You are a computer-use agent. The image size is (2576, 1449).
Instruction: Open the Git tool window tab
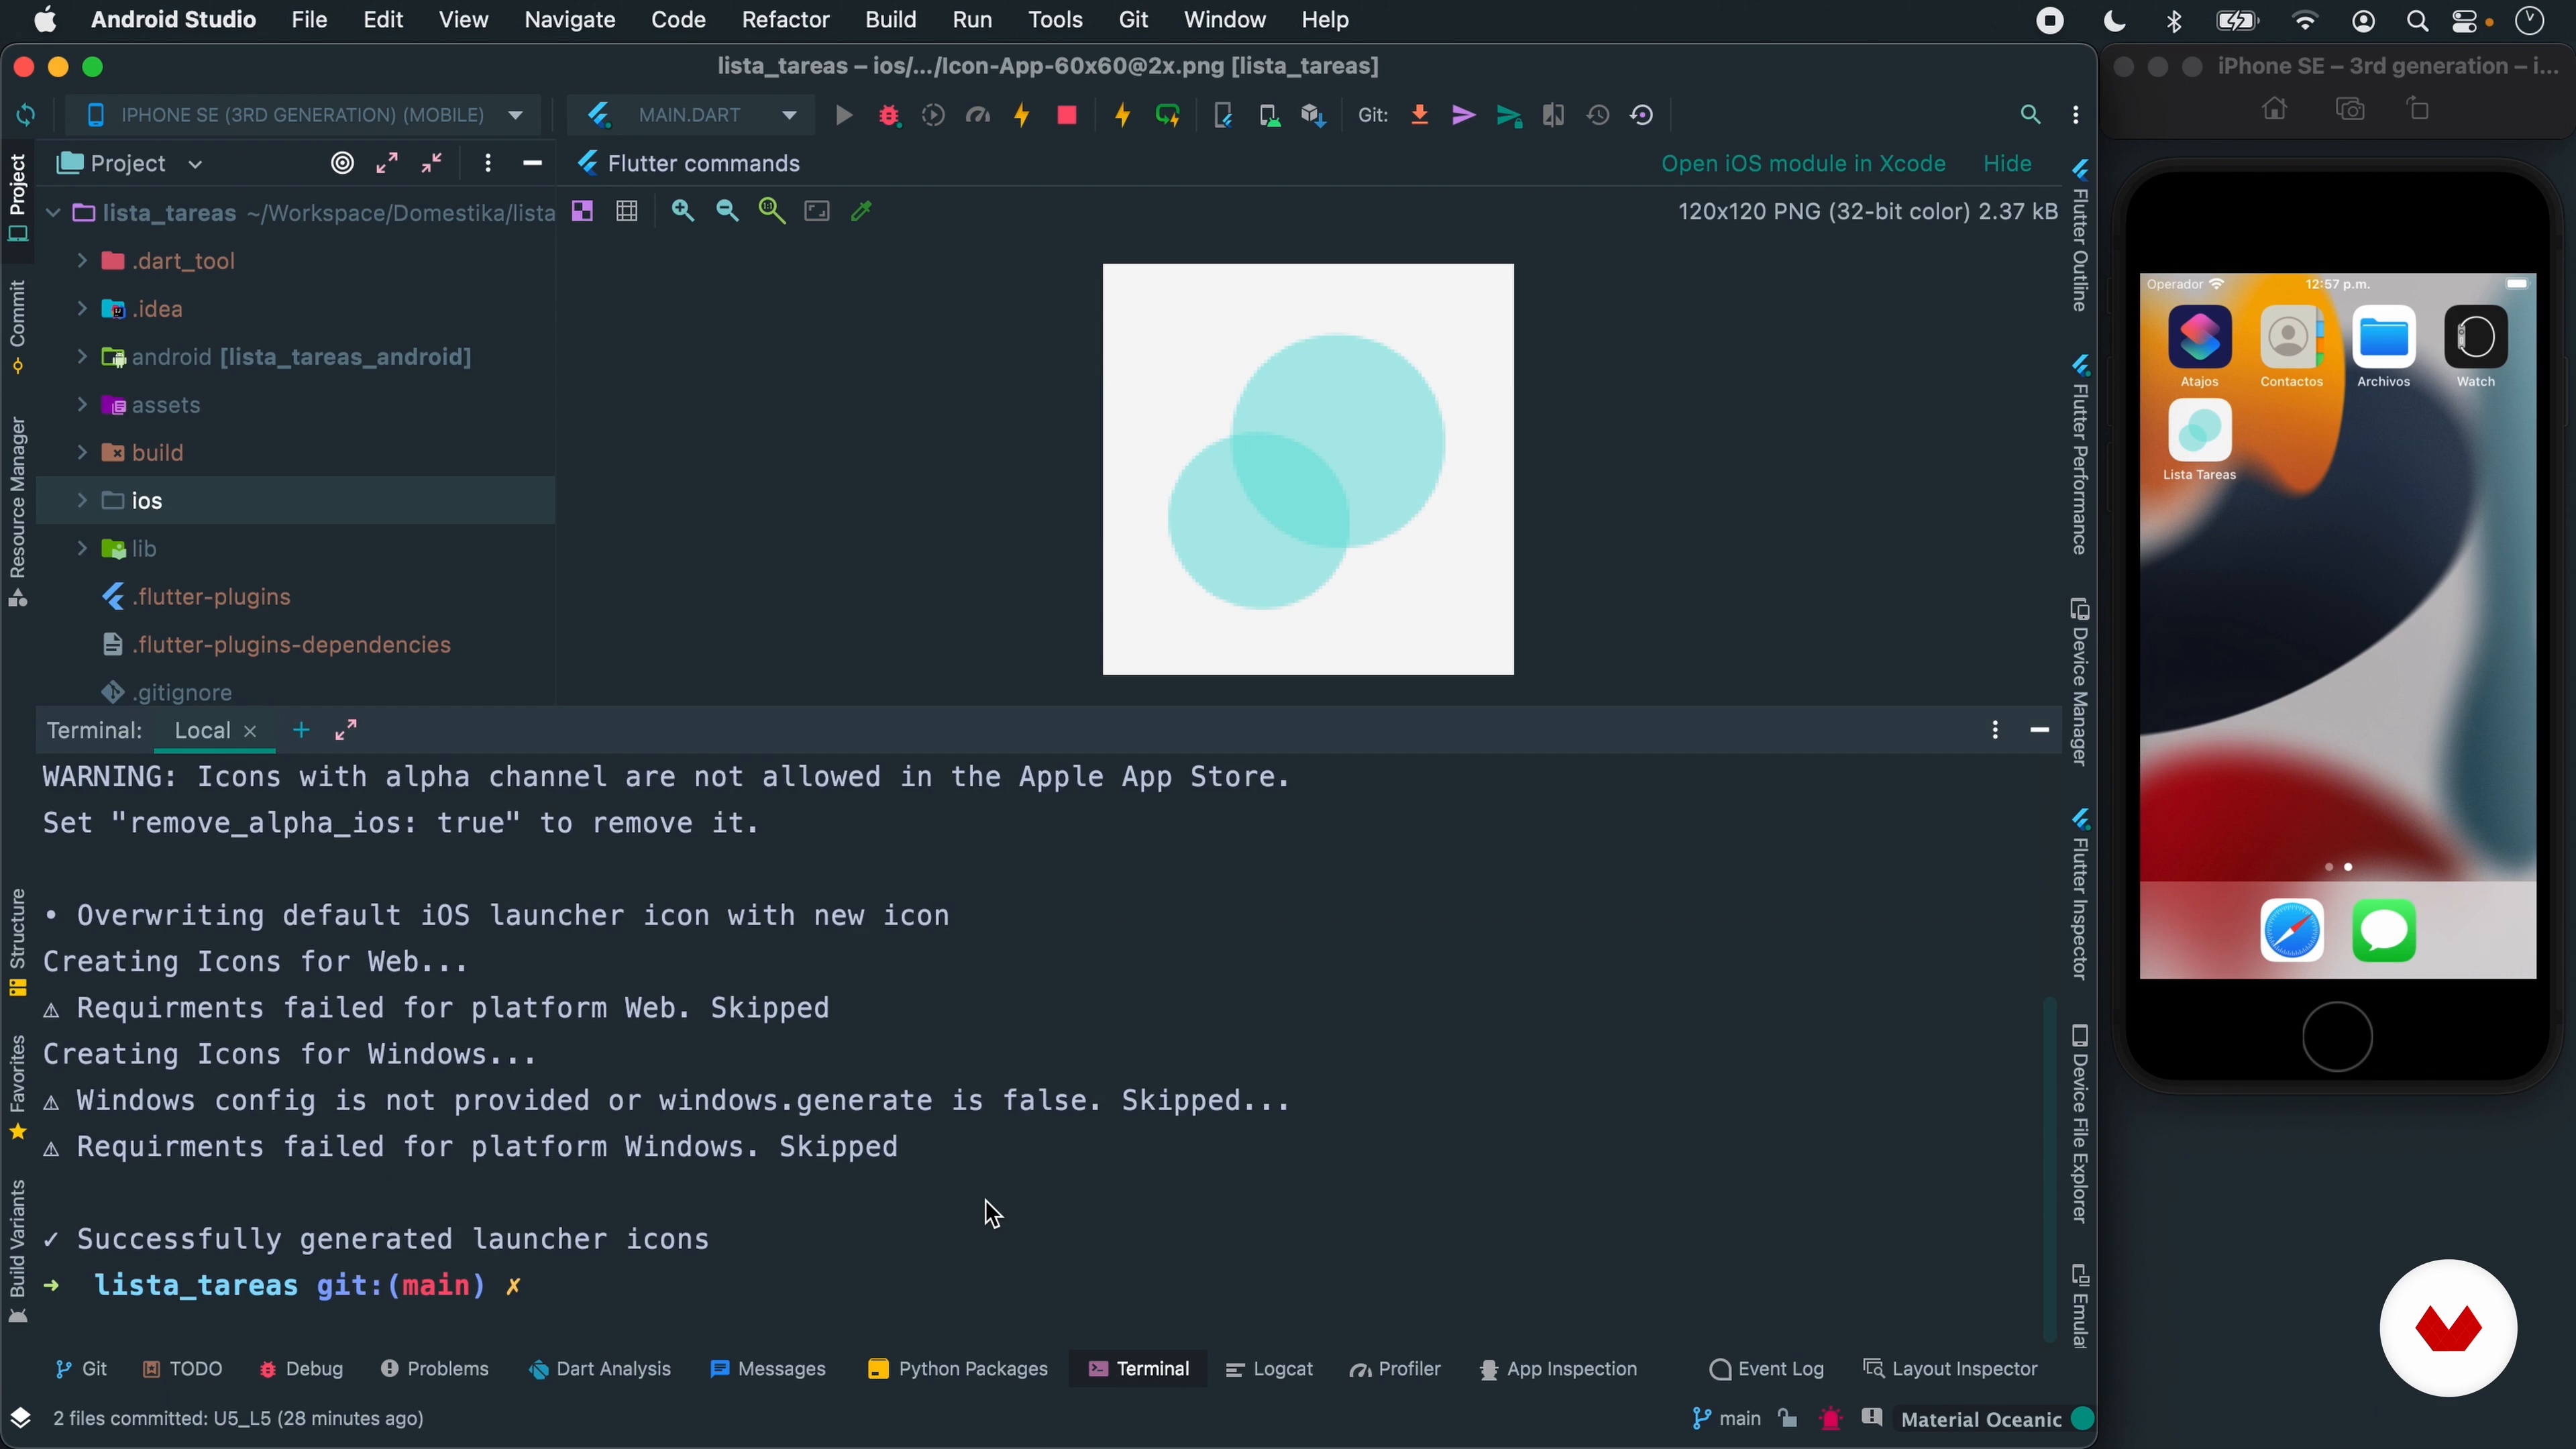click(81, 1369)
